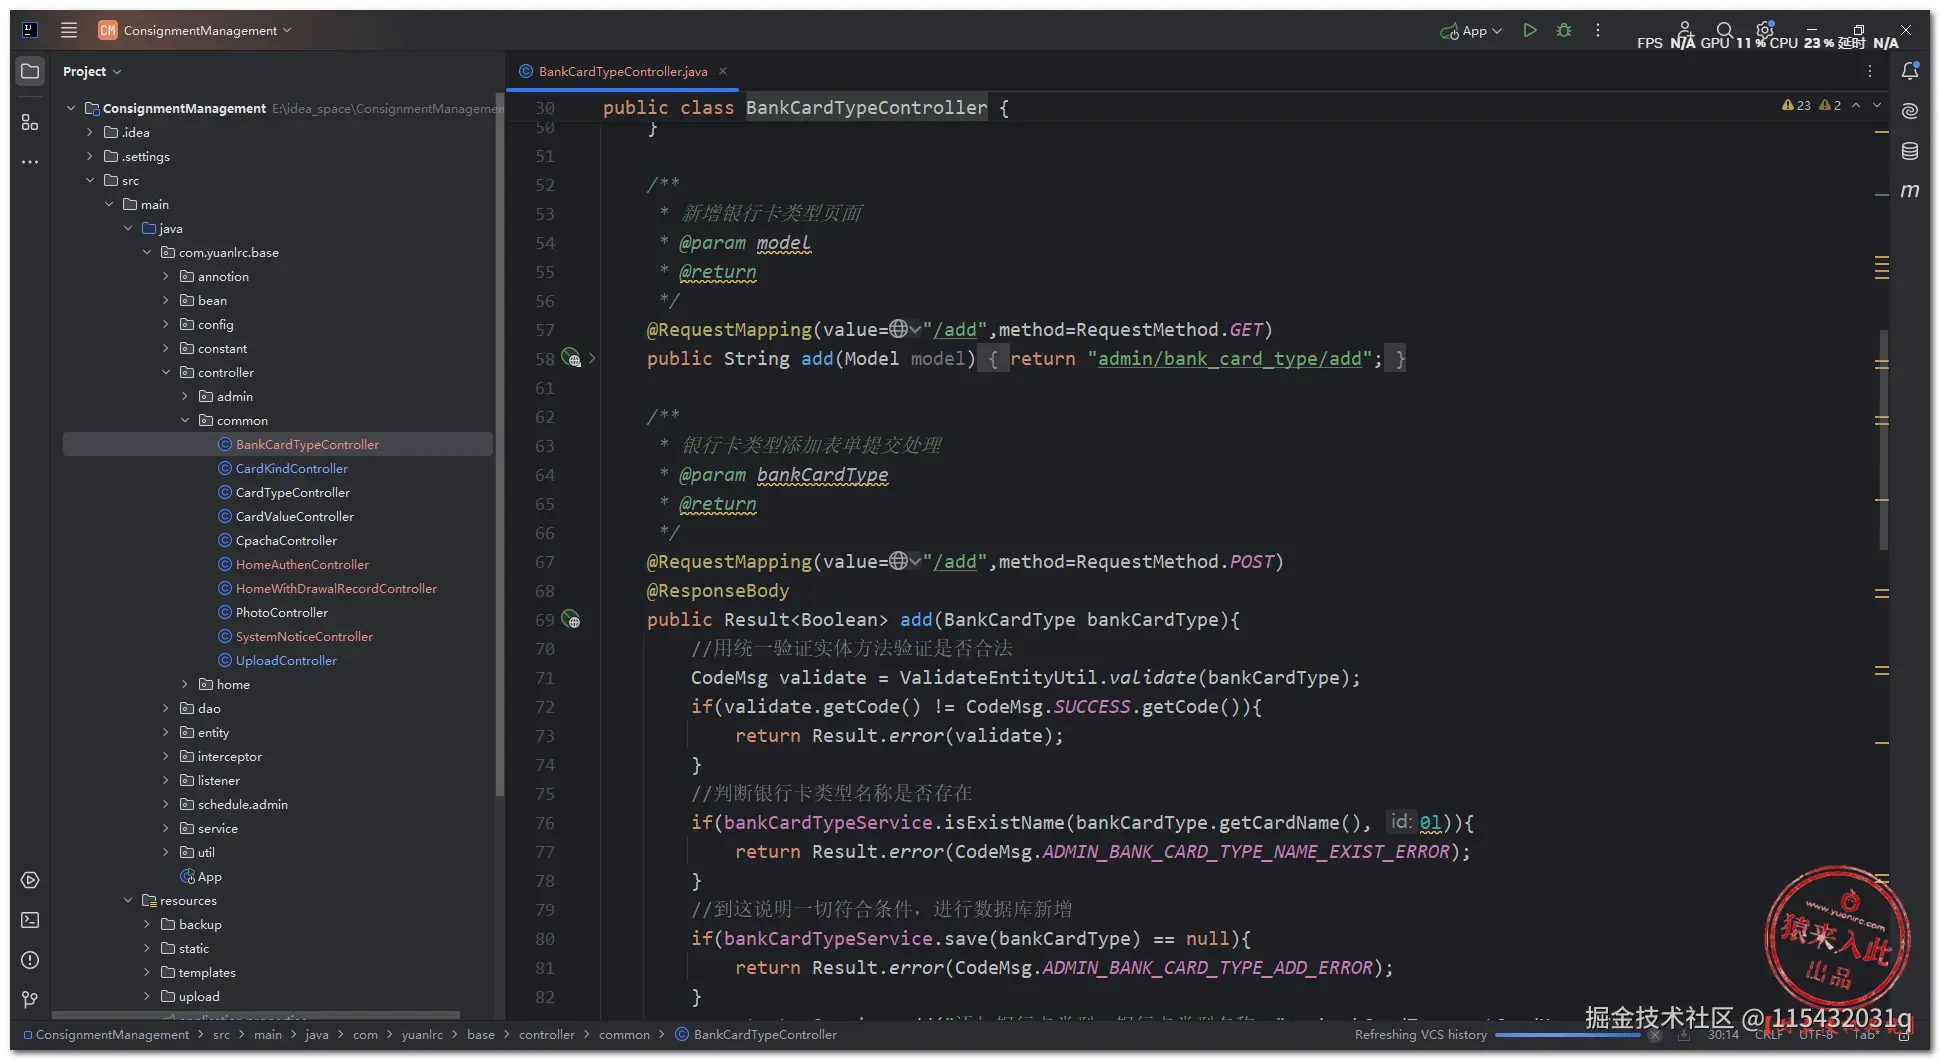
Task: Expand the .idea folder
Action: (90, 132)
